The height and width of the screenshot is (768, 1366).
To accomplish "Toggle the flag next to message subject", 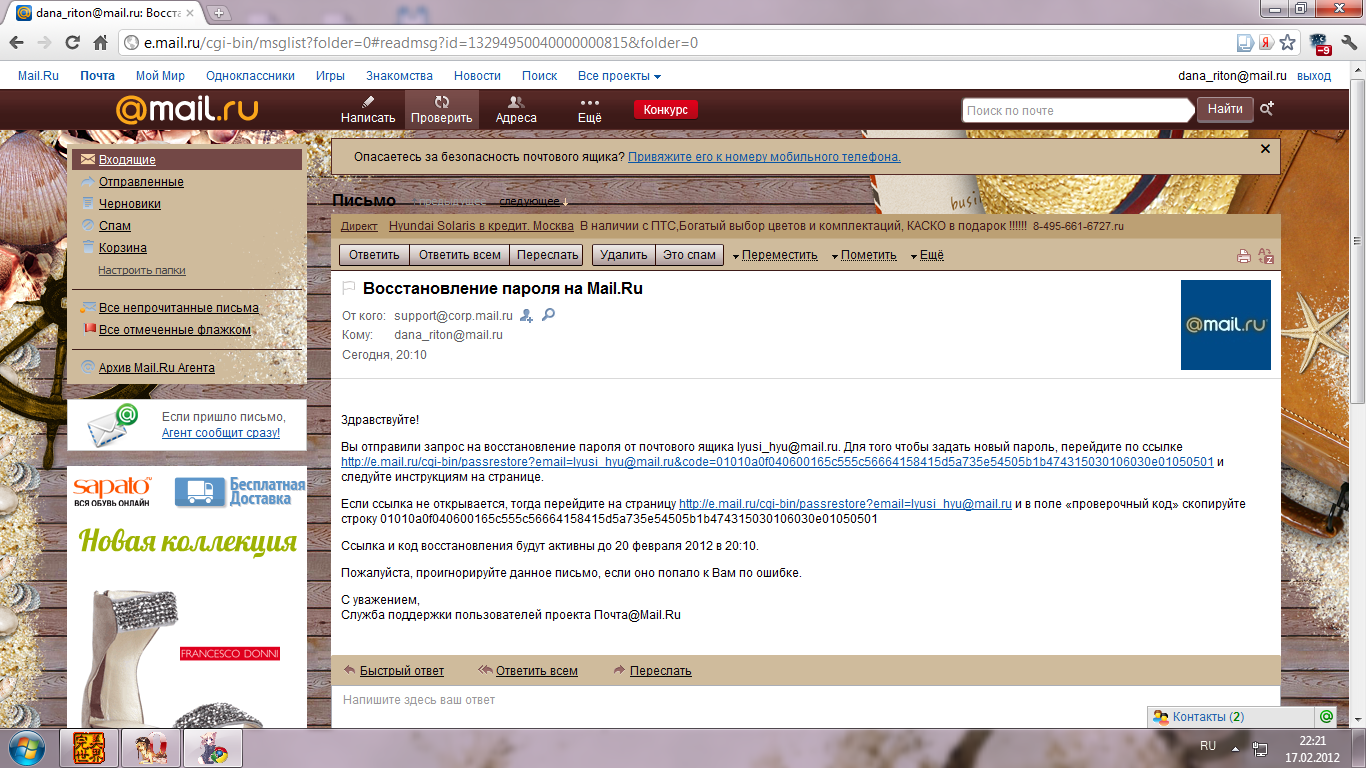I will (x=349, y=289).
